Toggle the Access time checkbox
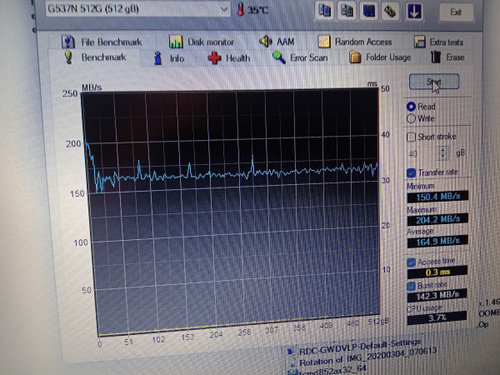The image size is (500, 375). pyautogui.click(x=411, y=262)
